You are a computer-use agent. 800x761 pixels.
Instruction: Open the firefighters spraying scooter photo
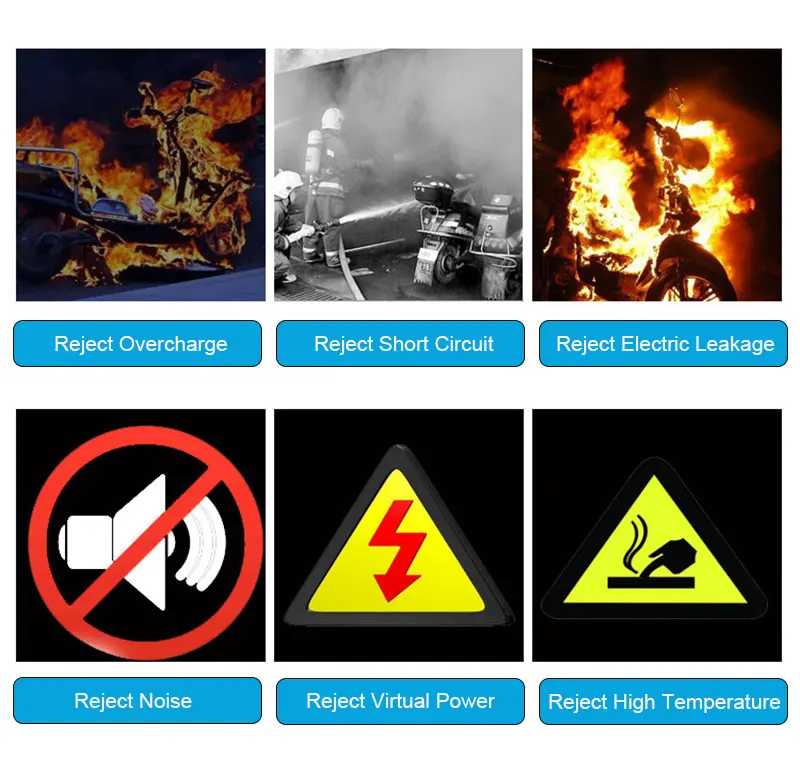pyautogui.click(x=398, y=175)
